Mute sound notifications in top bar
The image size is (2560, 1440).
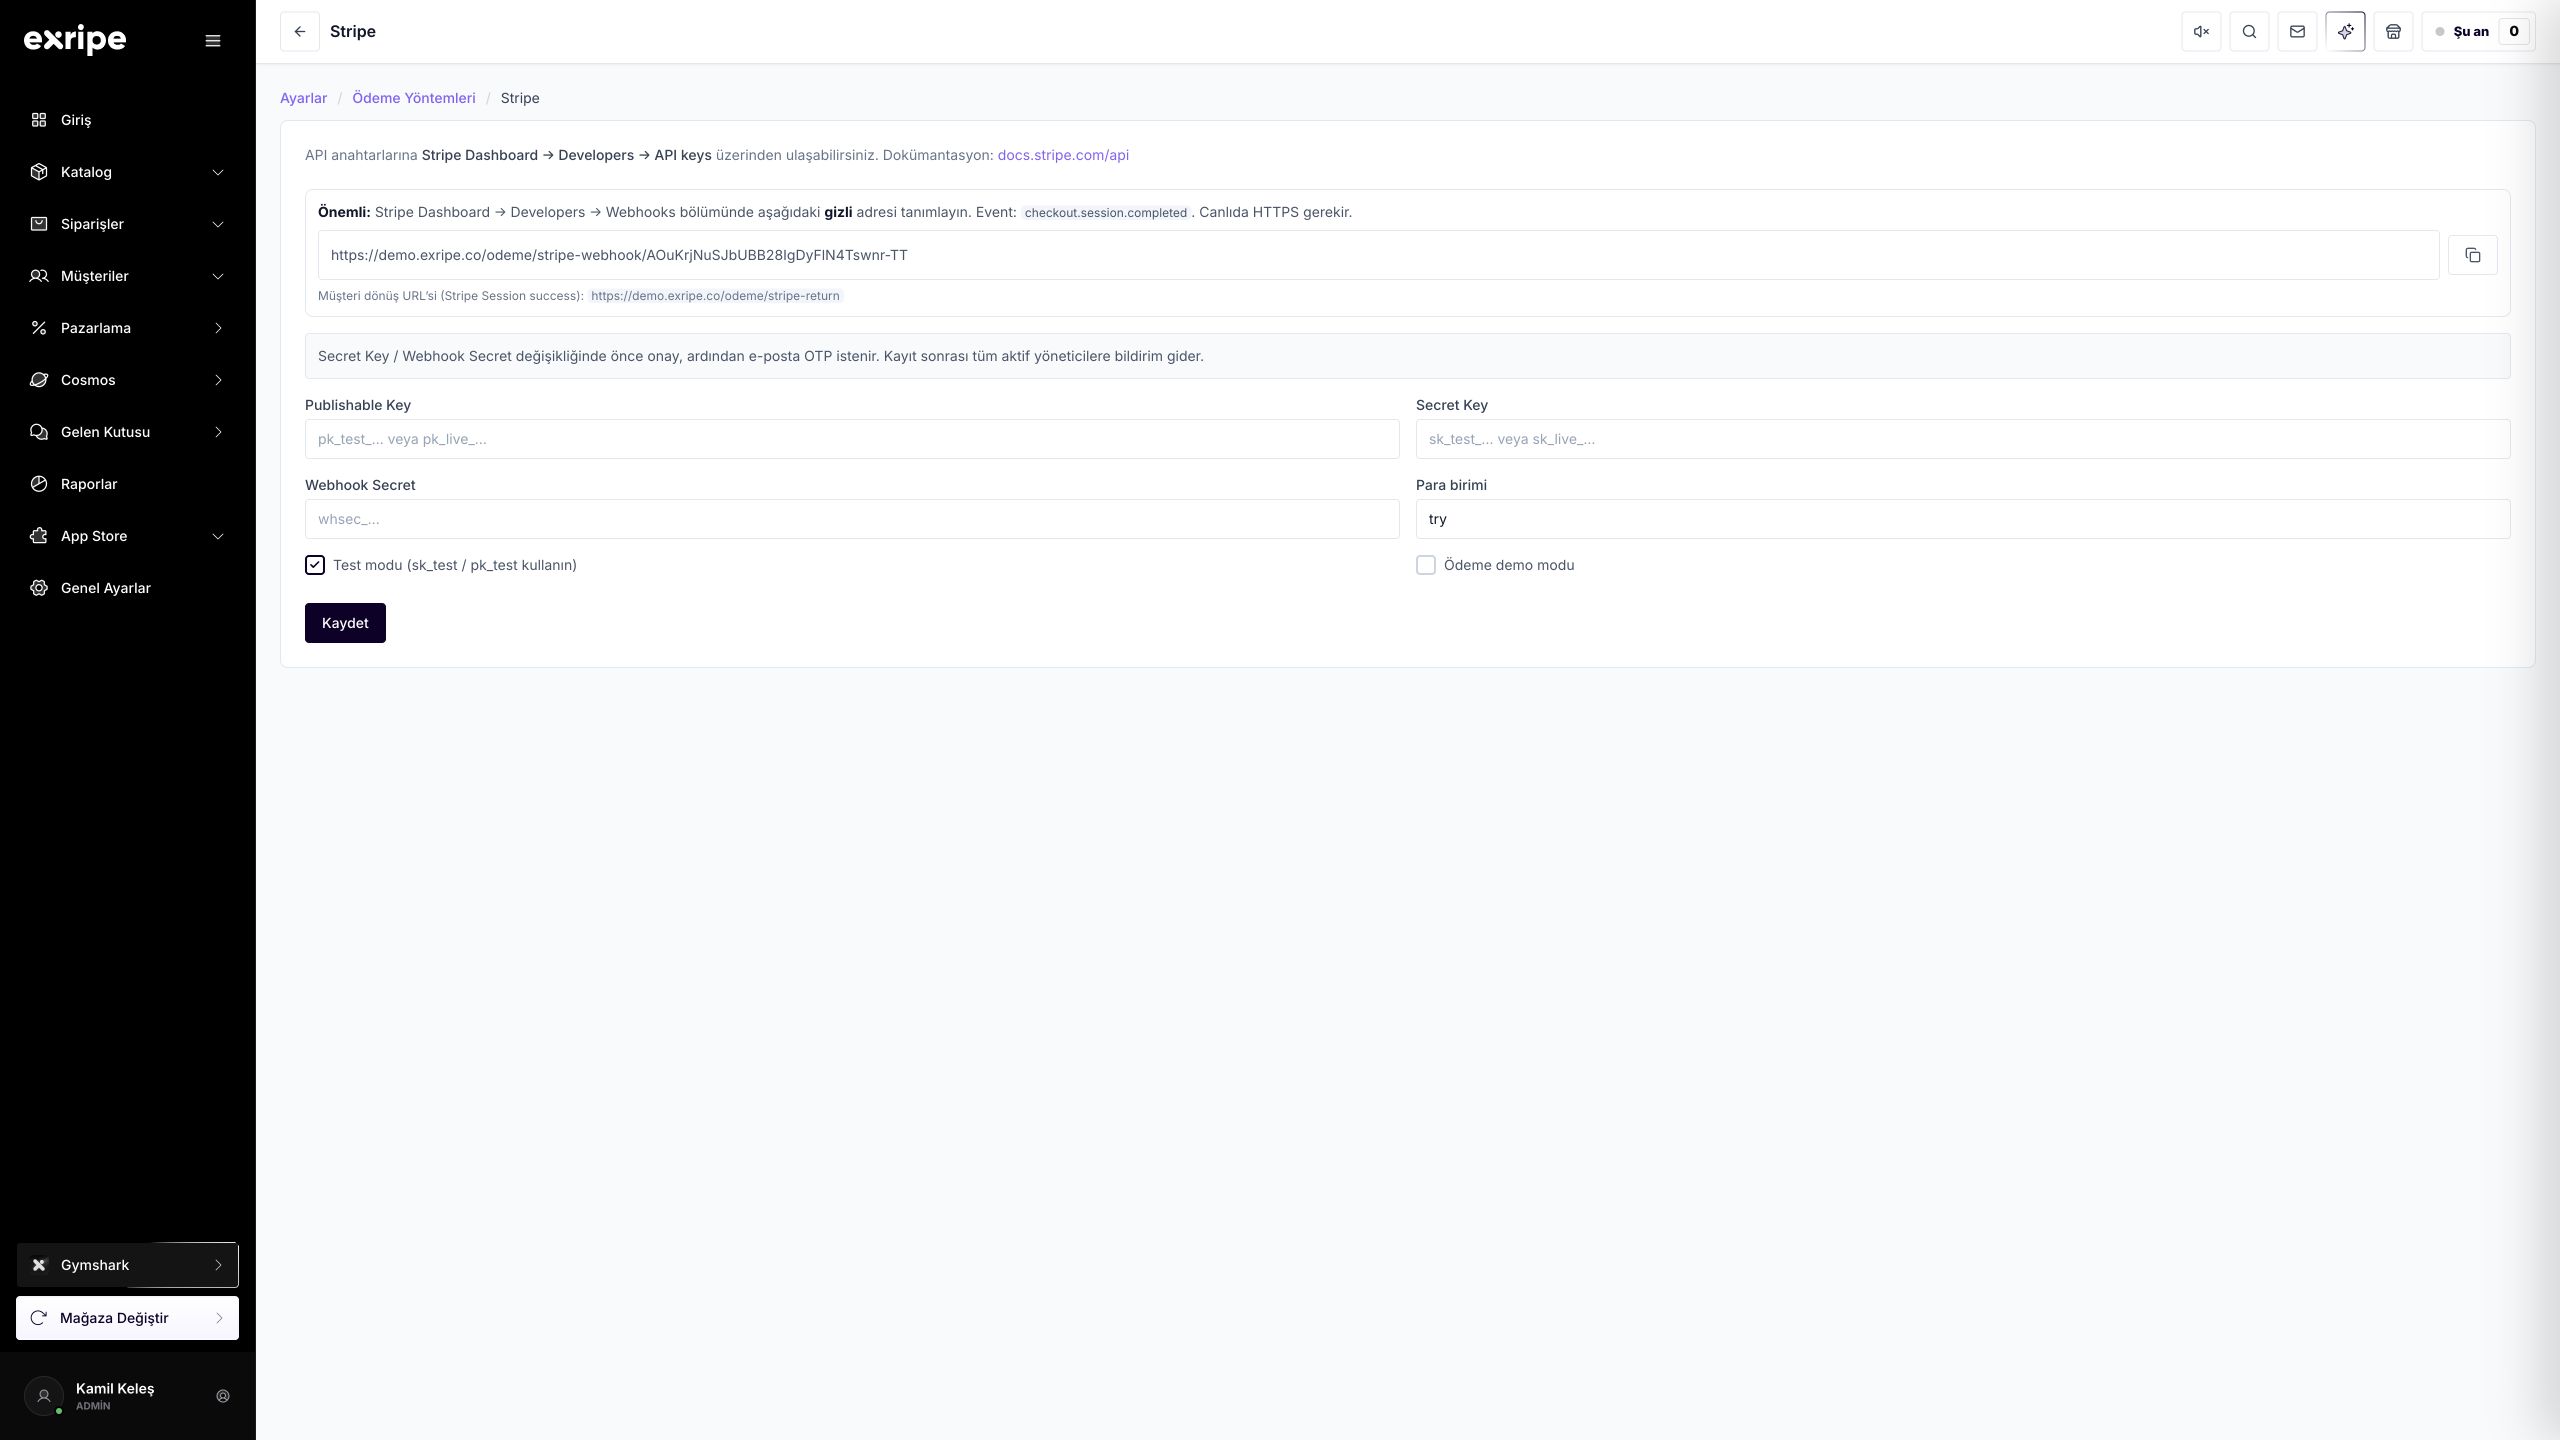pos(2201,32)
